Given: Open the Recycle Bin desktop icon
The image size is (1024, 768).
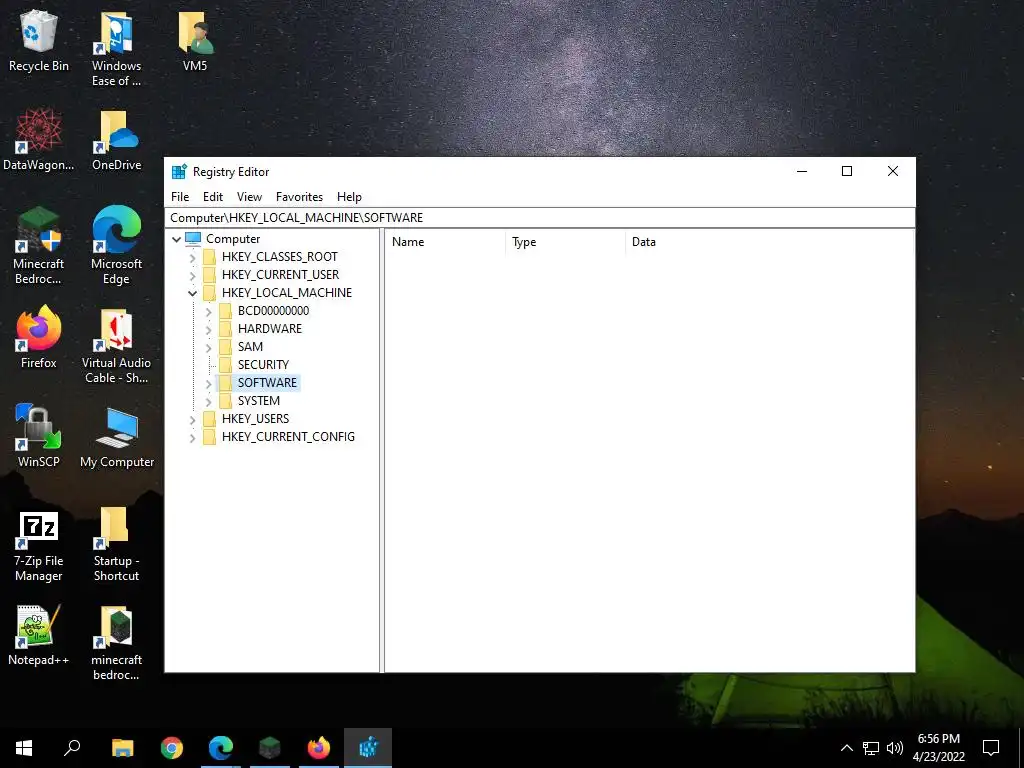Looking at the screenshot, I should [x=39, y=42].
